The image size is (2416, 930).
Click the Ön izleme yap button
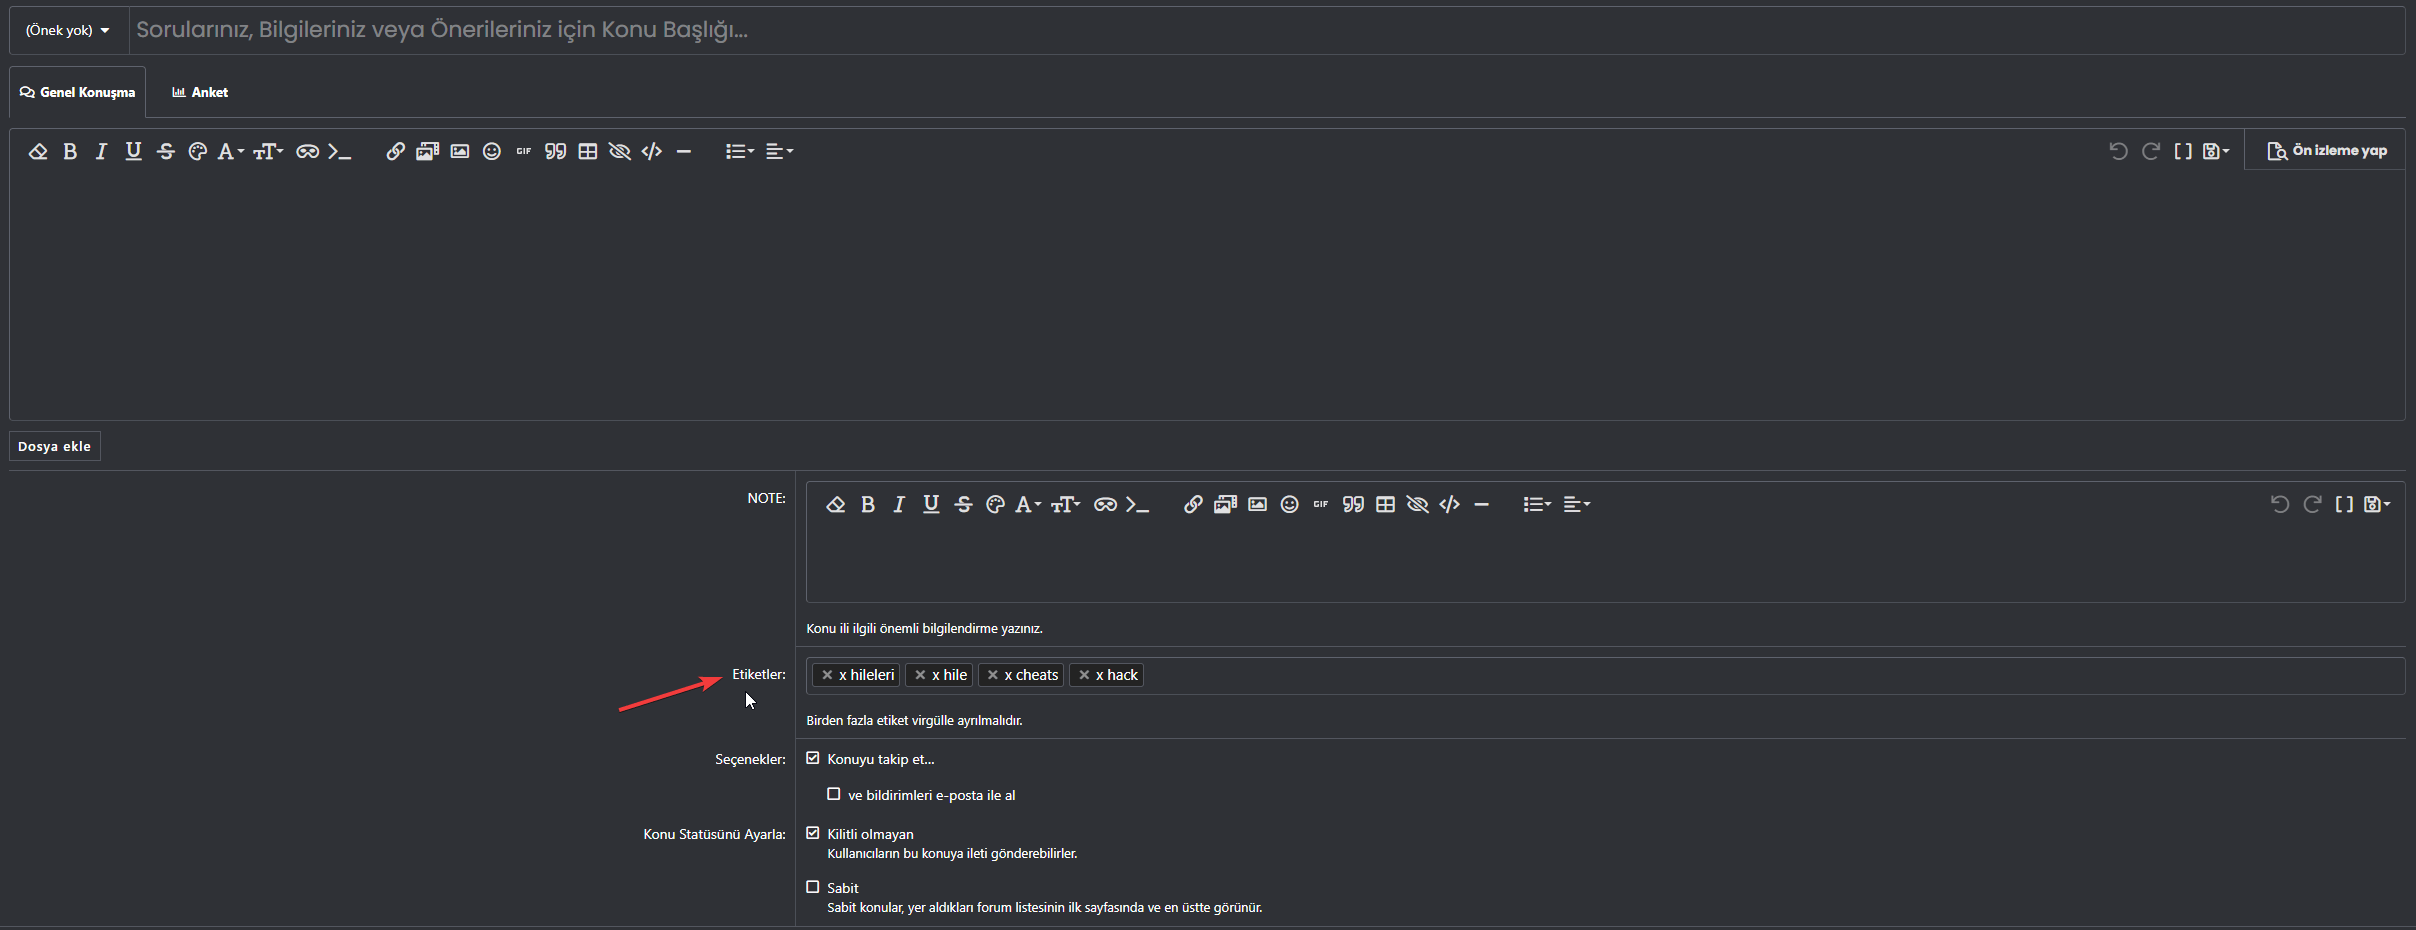point(2326,150)
